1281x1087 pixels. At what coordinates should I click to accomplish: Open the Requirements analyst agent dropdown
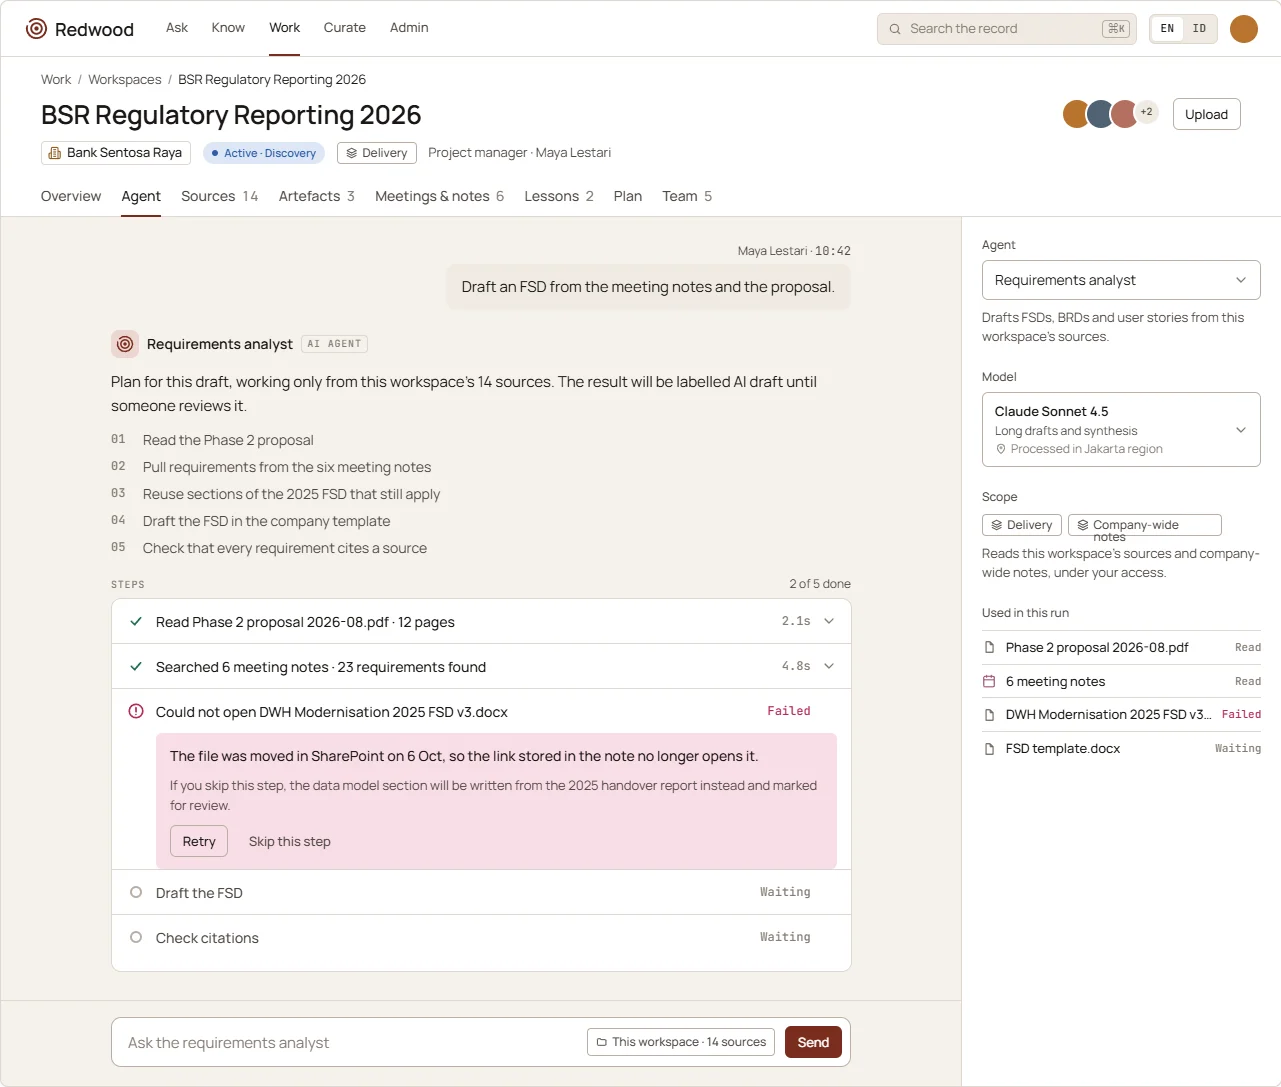tap(1121, 280)
